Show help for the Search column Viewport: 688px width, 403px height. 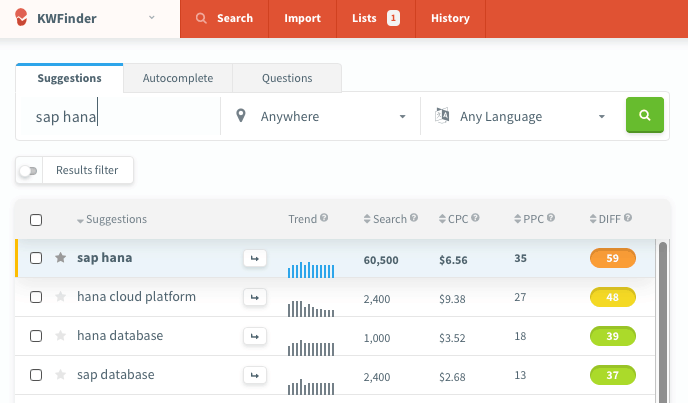(x=414, y=218)
